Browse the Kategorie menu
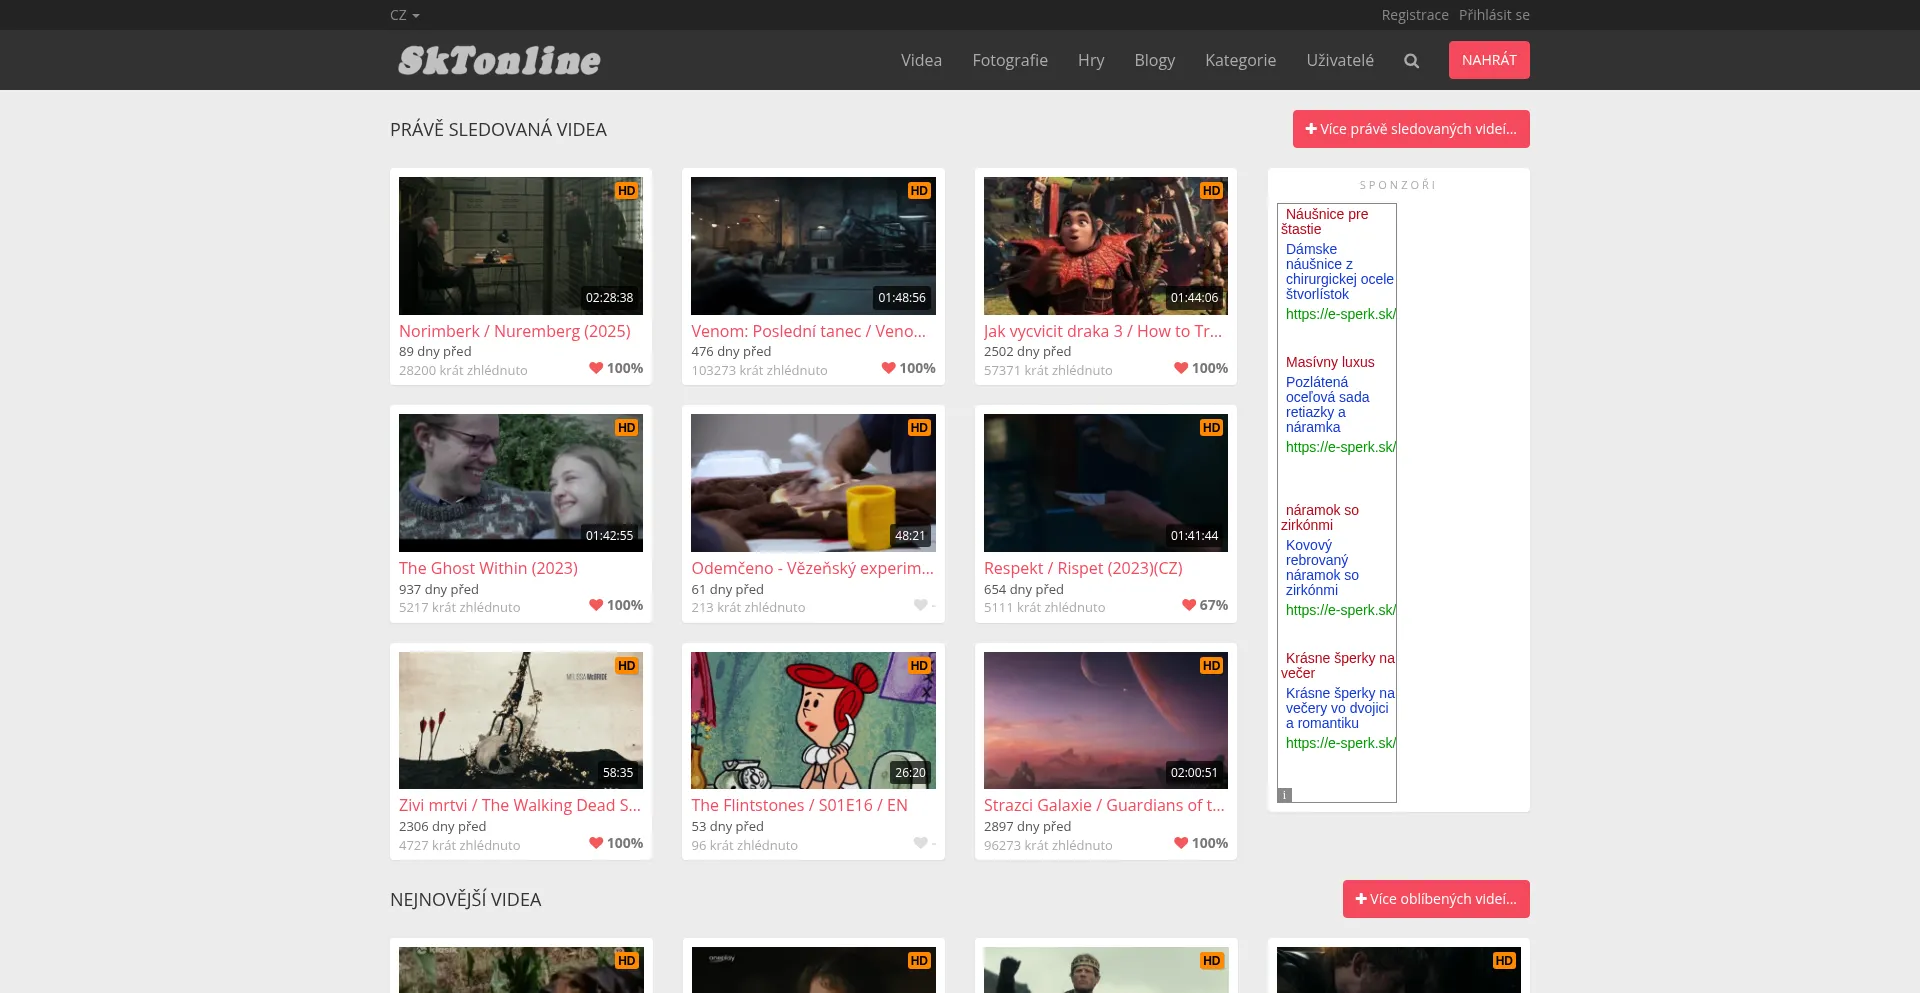The height and width of the screenshot is (993, 1920). coord(1241,60)
